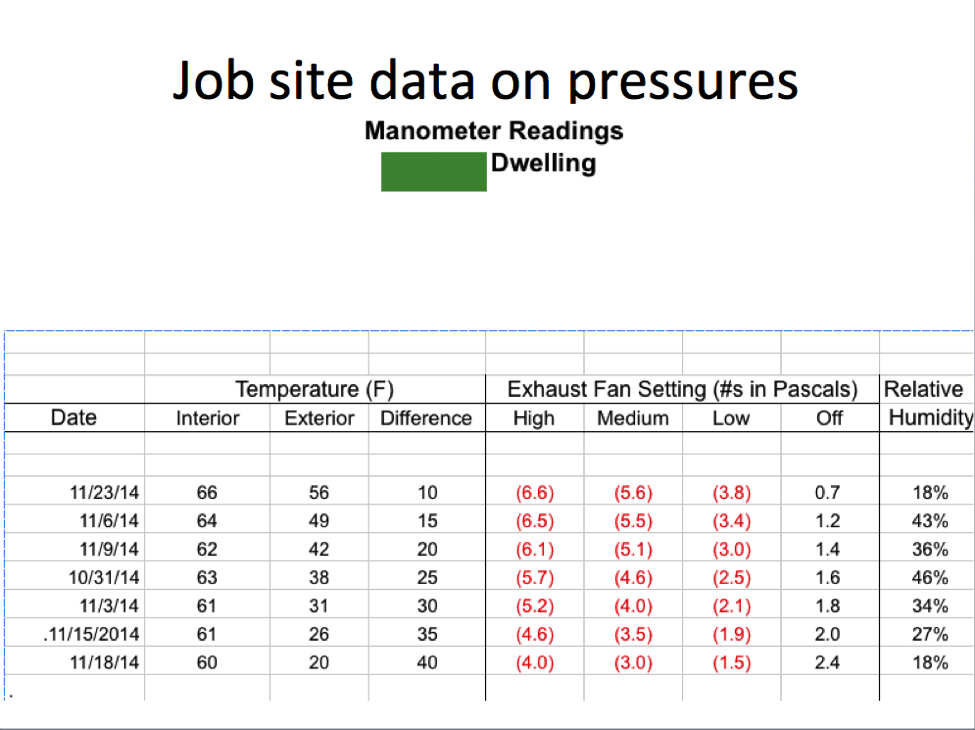Click the slide title 'Job site data on pressures'
This screenshot has width=975, height=730.
click(x=486, y=80)
